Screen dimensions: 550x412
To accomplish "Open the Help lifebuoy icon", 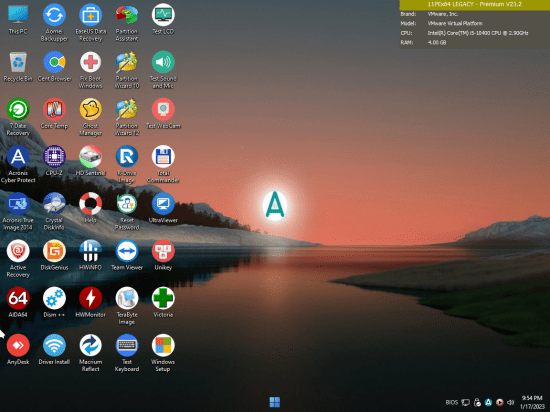I will click(x=90, y=208).
